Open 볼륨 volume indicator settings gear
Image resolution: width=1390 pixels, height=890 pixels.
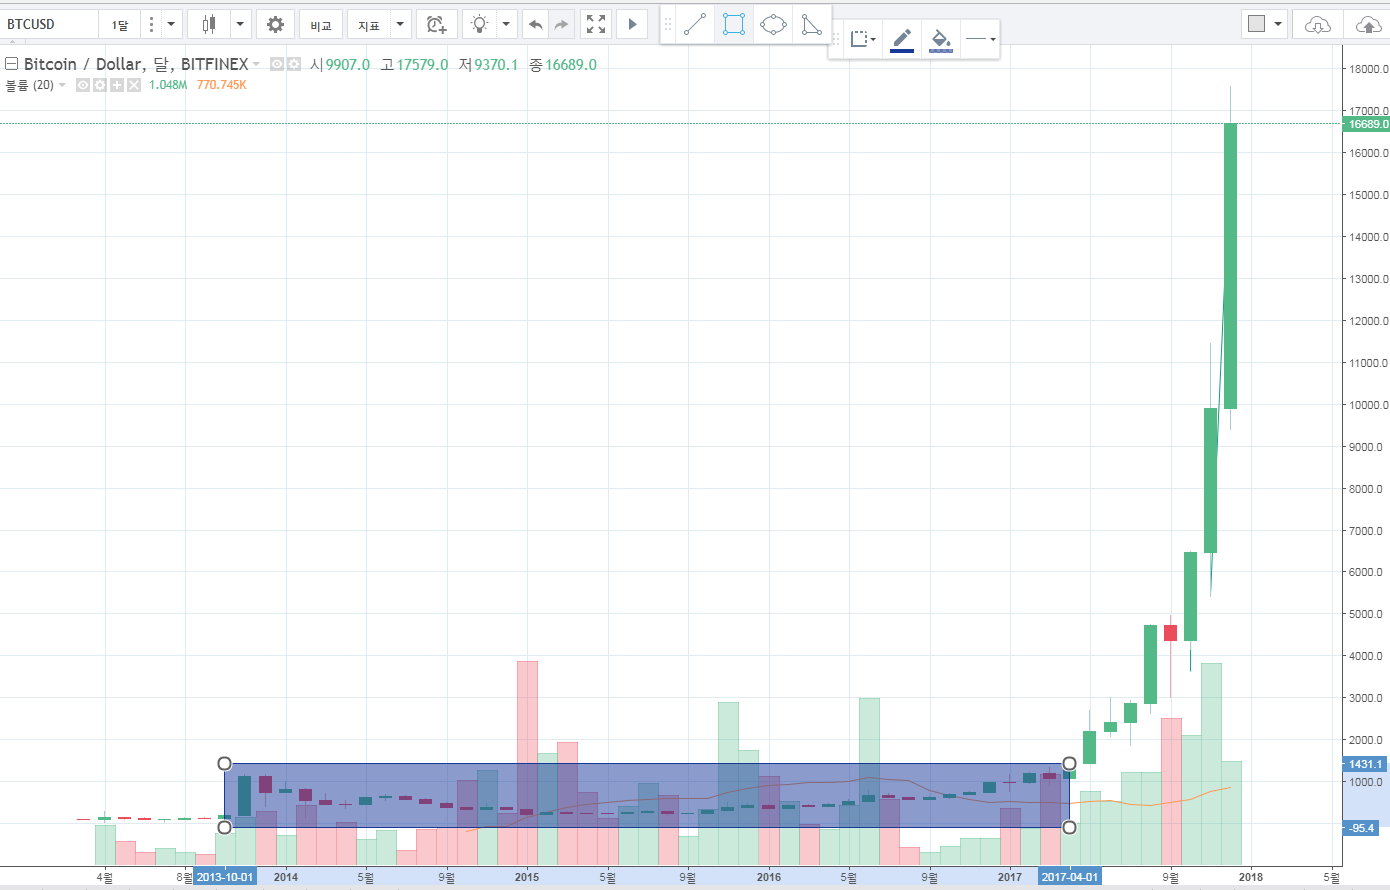click(100, 85)
